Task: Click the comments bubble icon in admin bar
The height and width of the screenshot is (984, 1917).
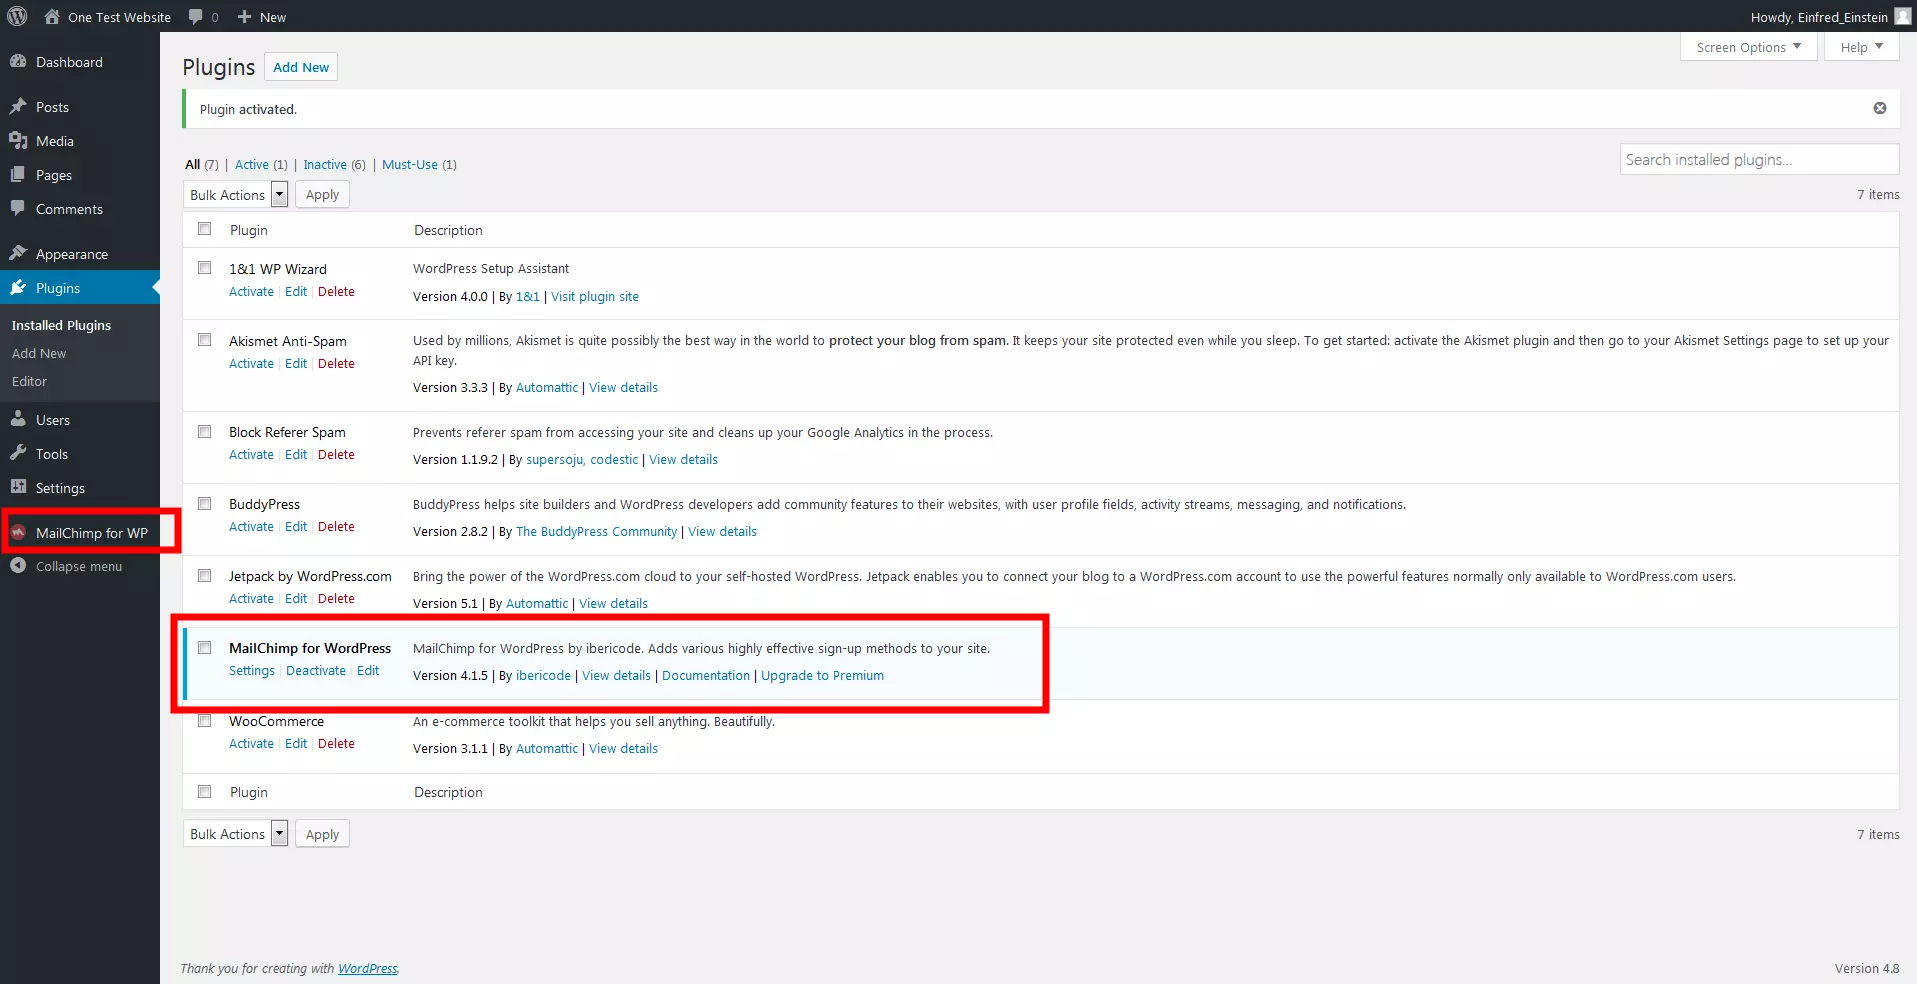Action: [x=196, y=17]
